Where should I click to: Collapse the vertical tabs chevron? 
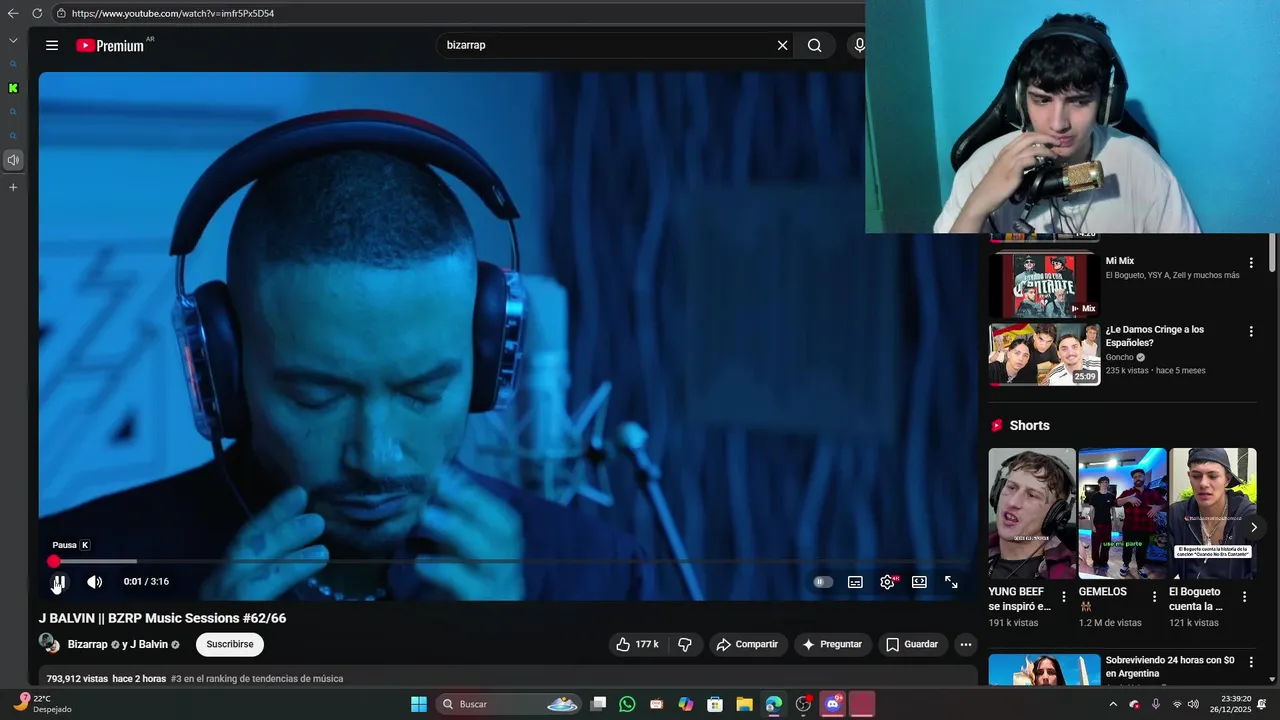(13, 40)
